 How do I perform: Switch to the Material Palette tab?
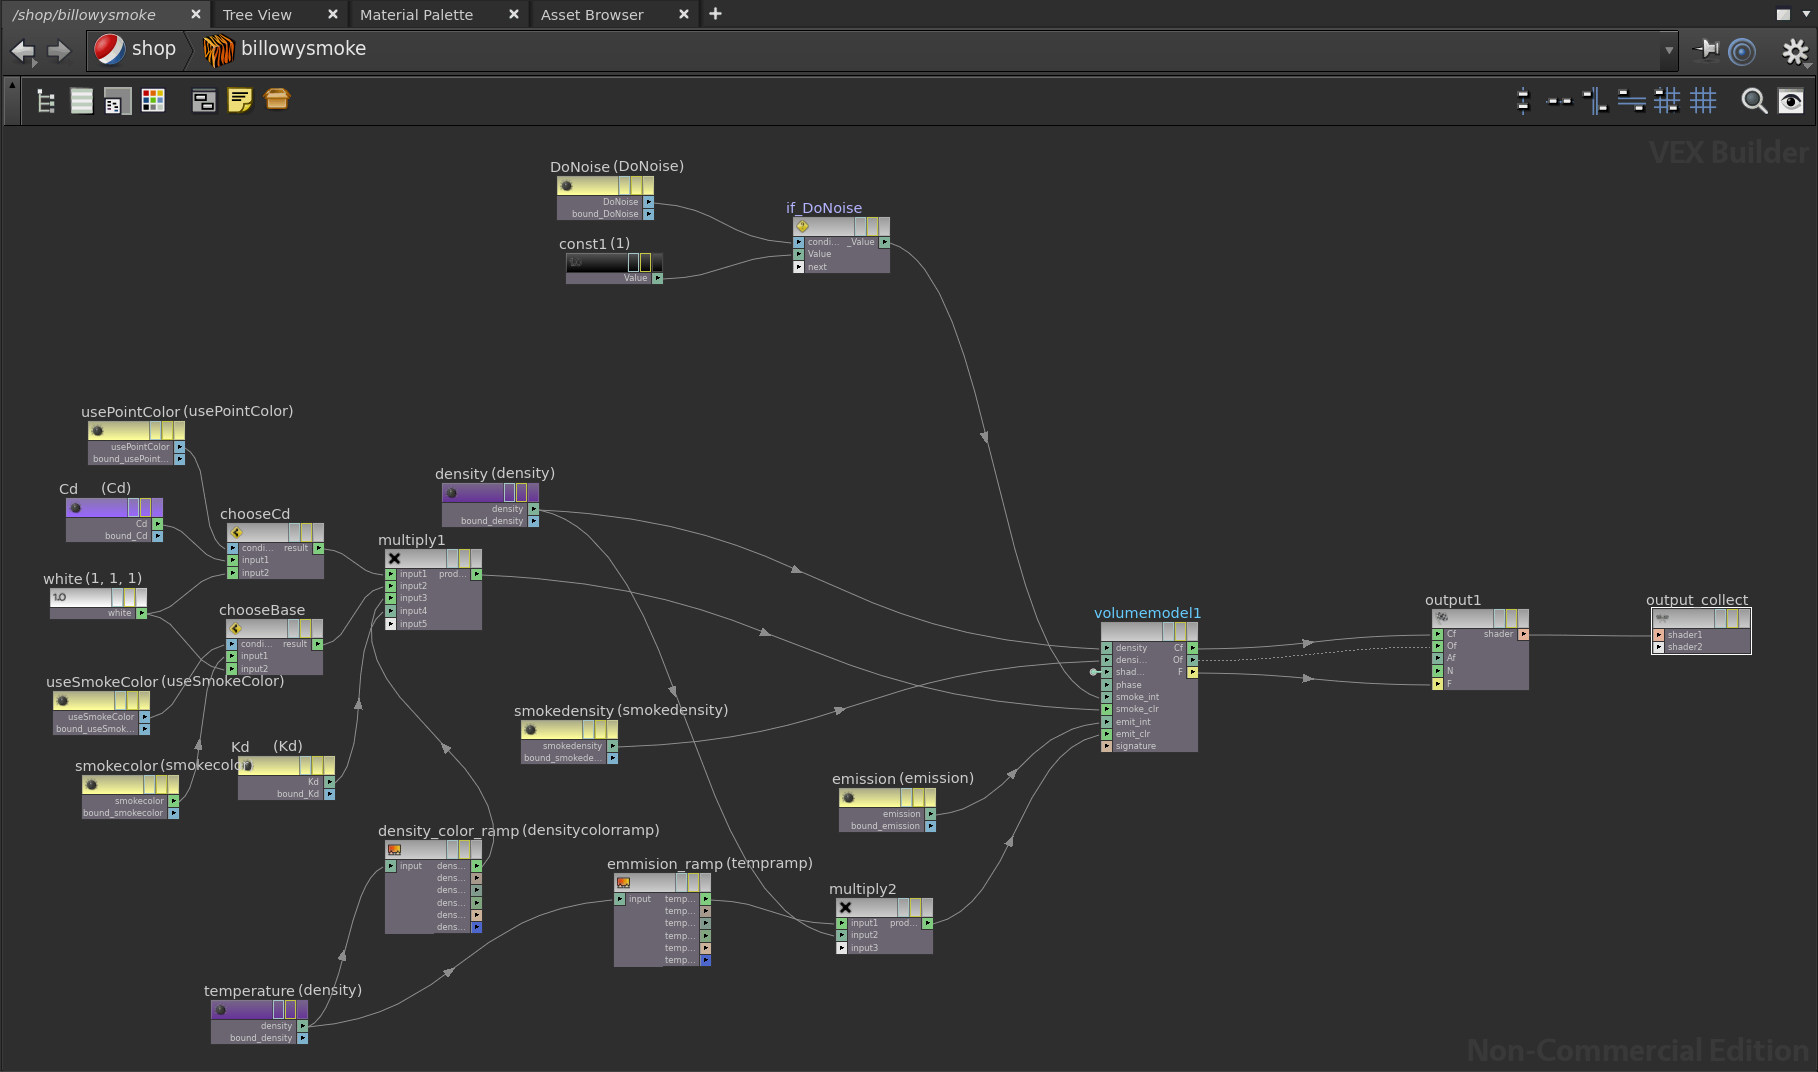click(x=416, y=15)
